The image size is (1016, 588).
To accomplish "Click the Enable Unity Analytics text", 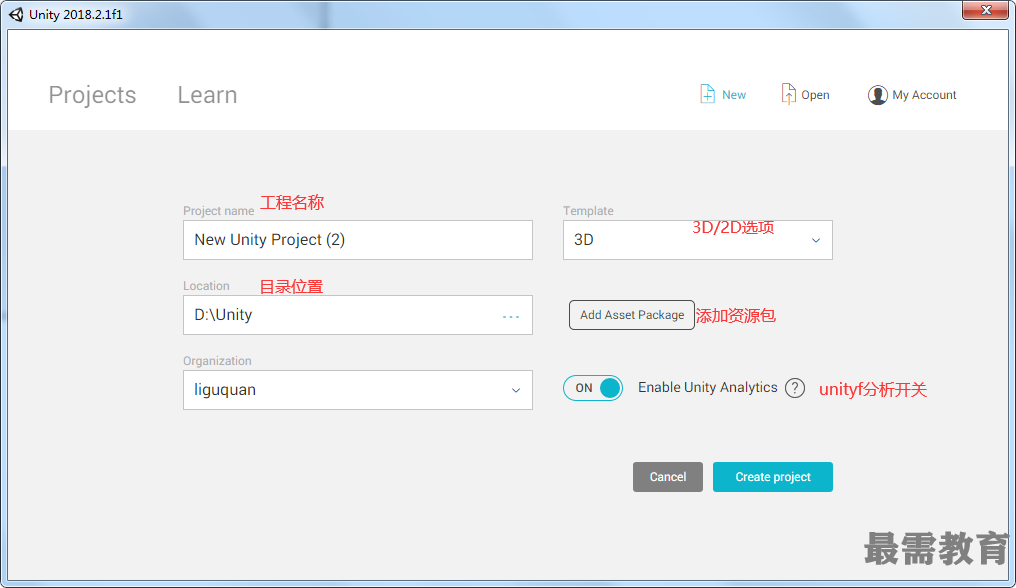I will coord(708,387).
